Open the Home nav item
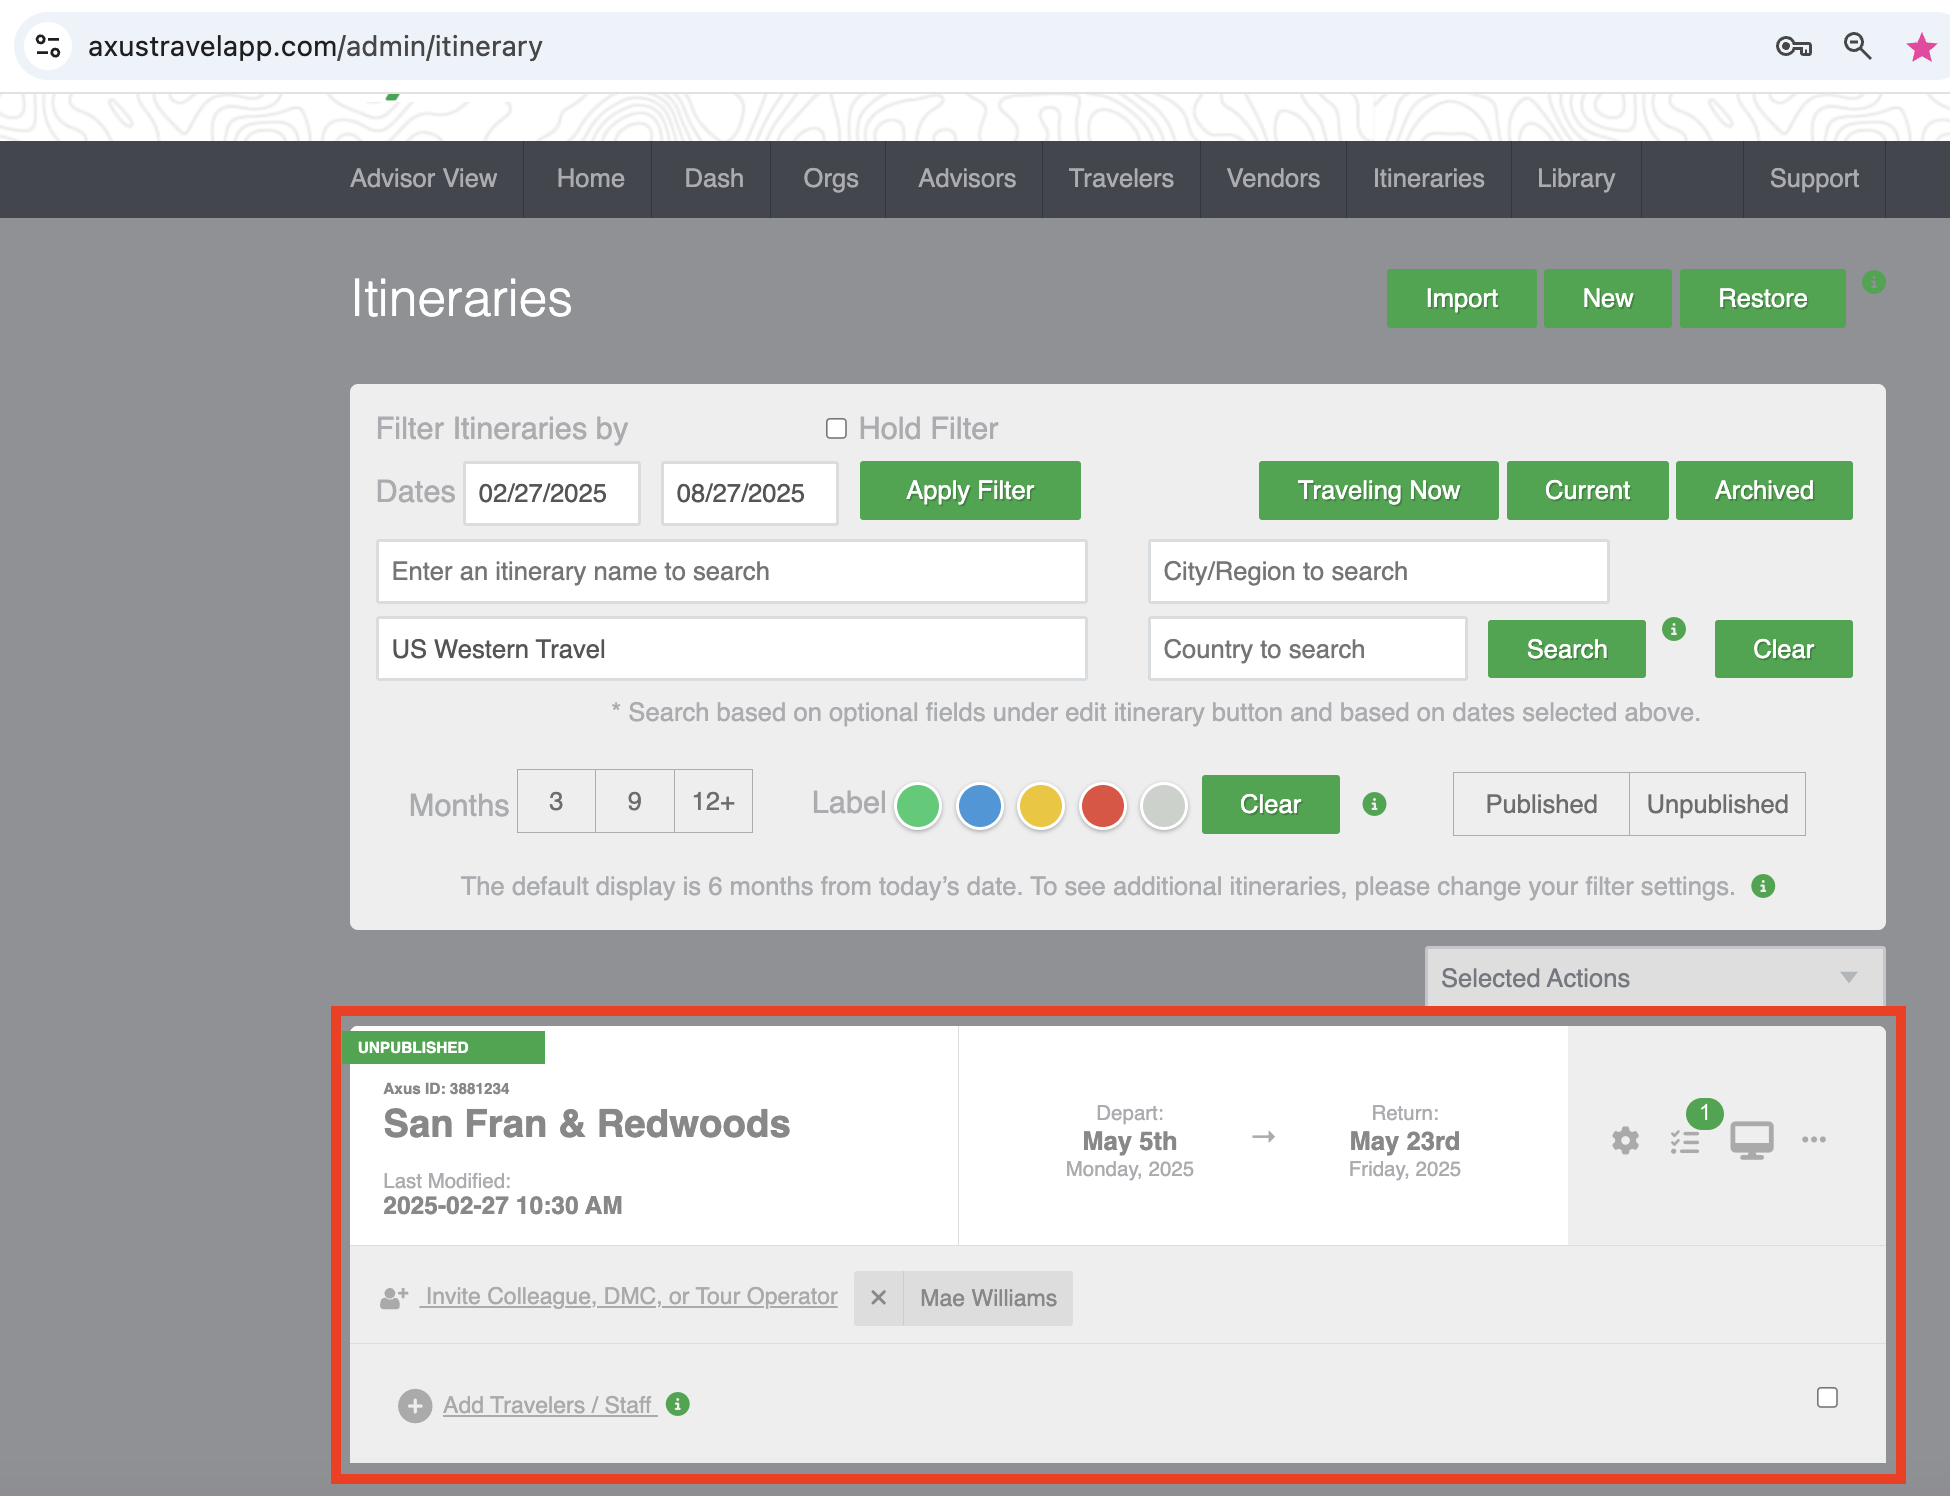 [x=590, y=178]
